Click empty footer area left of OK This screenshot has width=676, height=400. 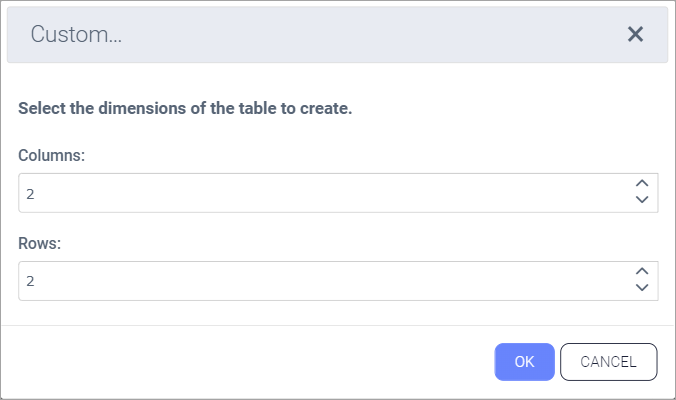click(250, 362)
